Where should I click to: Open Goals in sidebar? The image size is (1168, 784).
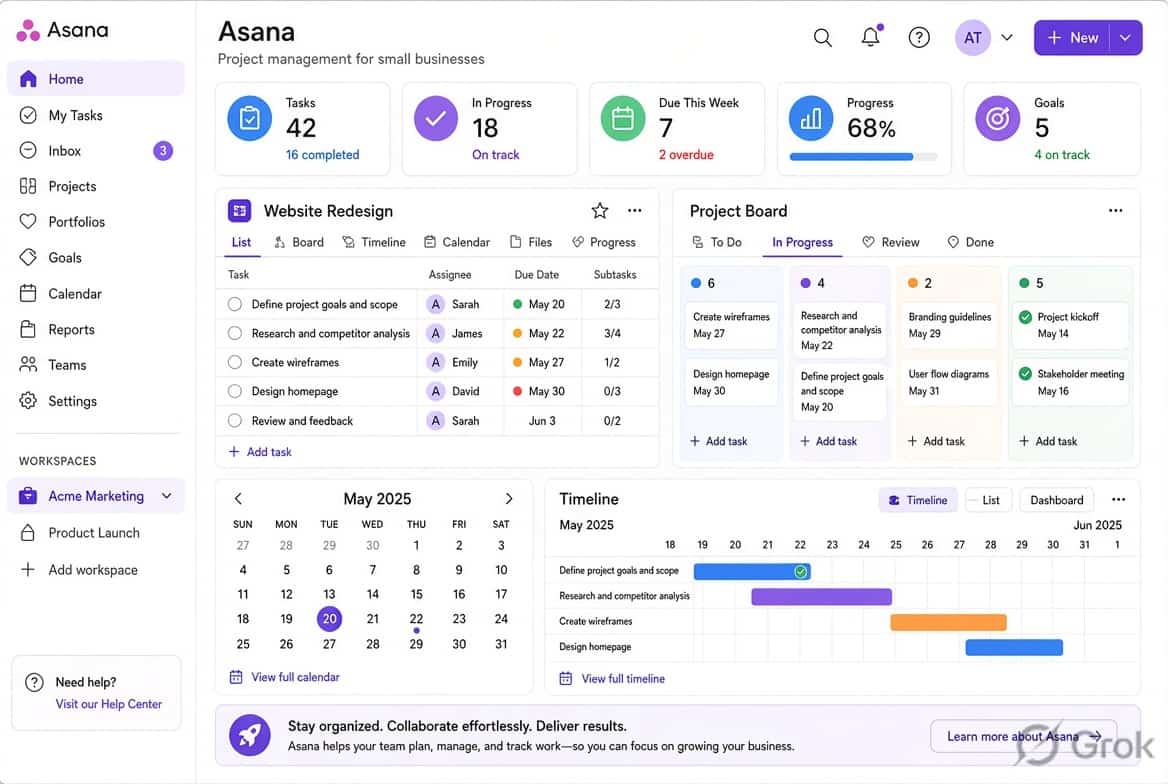[96, 258]
